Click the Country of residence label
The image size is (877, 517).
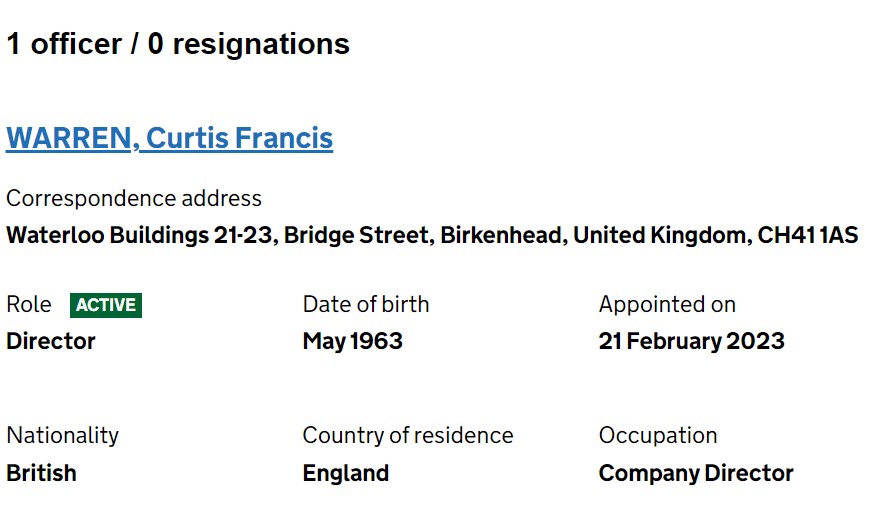[x=408, y=436]
